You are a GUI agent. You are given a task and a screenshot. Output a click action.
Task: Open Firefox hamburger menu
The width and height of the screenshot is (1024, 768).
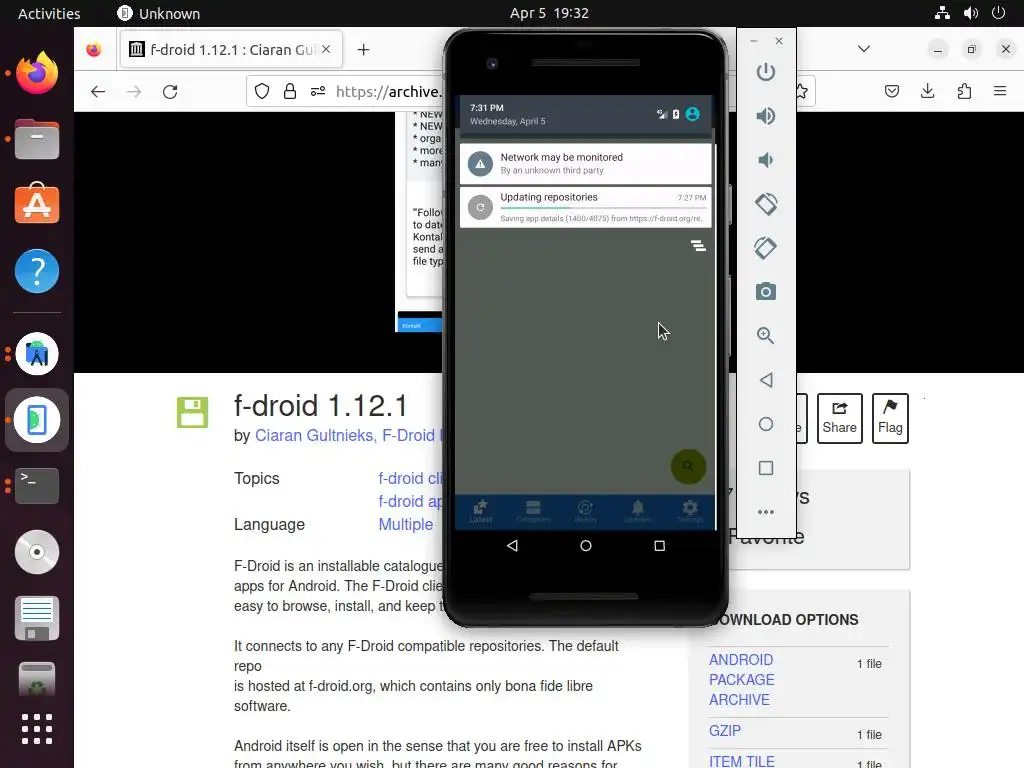tap(1000, 91)
